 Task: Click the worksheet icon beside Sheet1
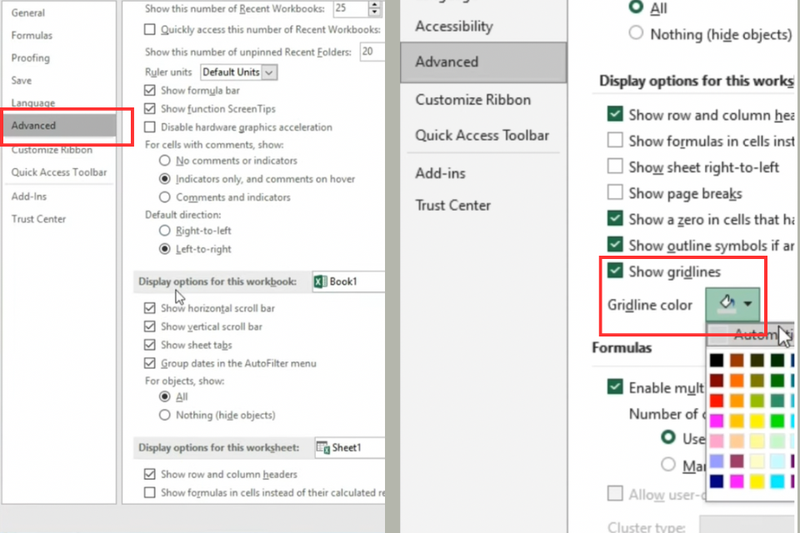coord(323,448)
